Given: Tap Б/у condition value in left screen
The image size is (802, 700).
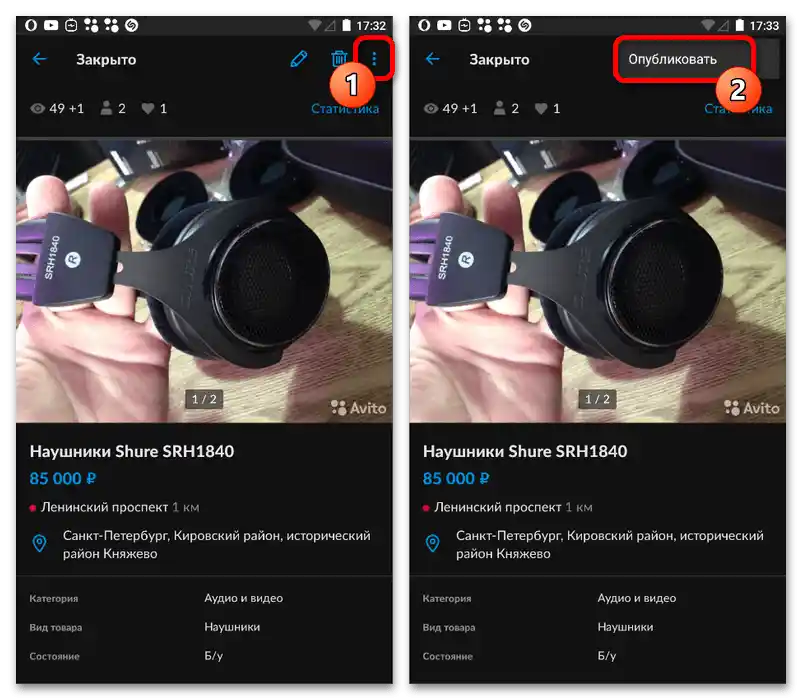Looking at the screenshot, I should [214, 656].
